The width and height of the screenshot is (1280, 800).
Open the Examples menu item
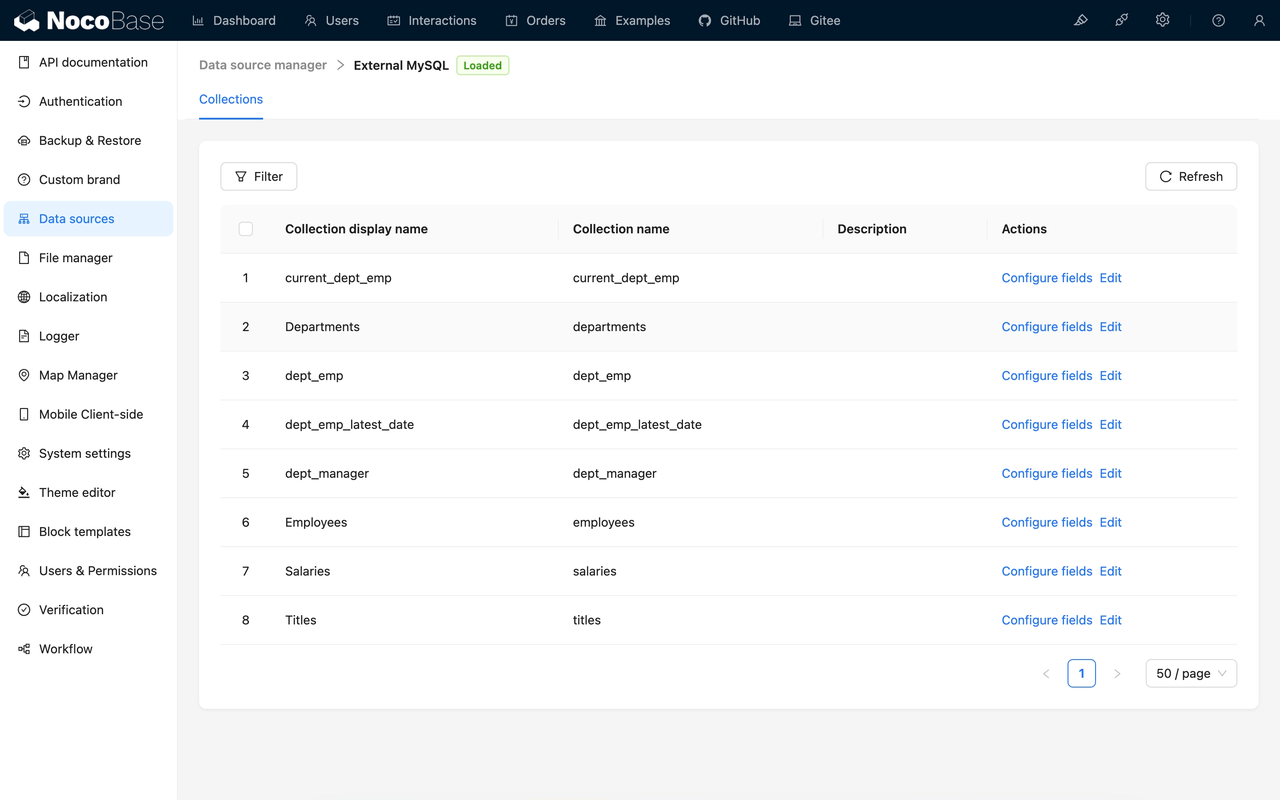click(632, 20)
